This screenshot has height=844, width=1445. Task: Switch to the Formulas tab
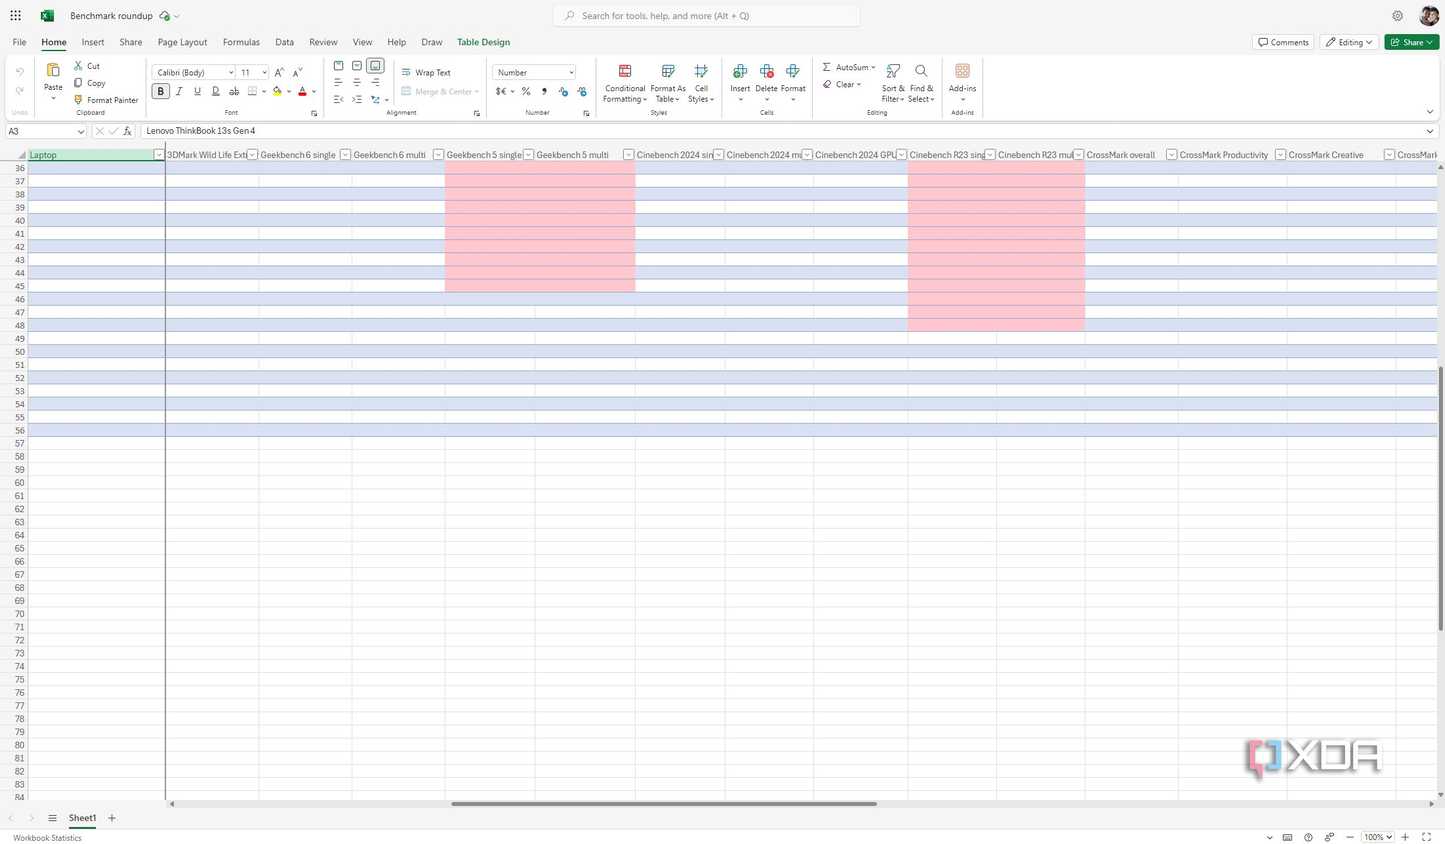pyautogui.click(x=241, y=42)
